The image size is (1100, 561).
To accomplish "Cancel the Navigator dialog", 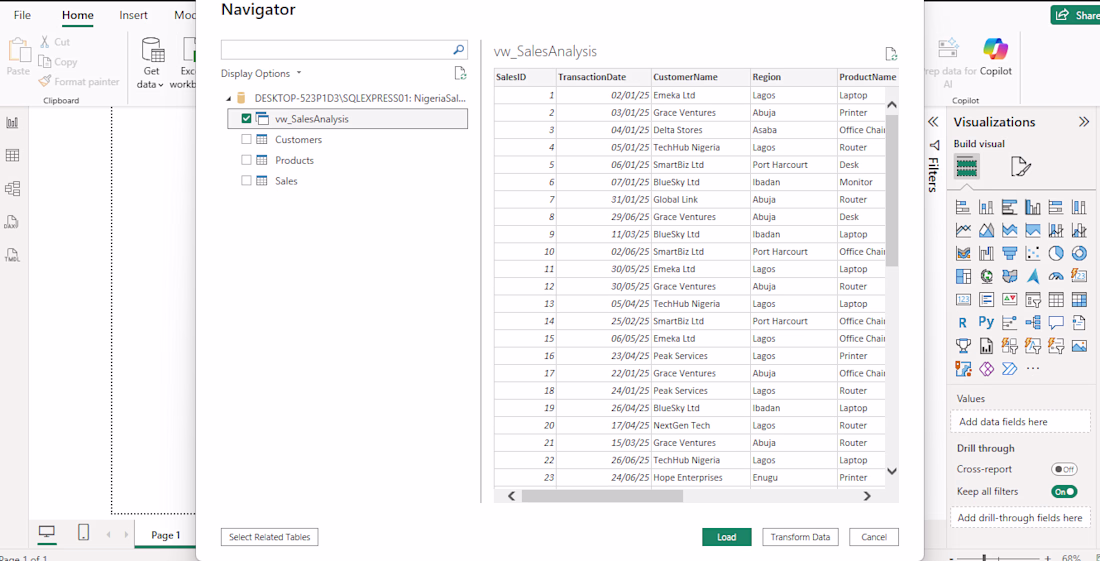I will click(x=873, y=537).
